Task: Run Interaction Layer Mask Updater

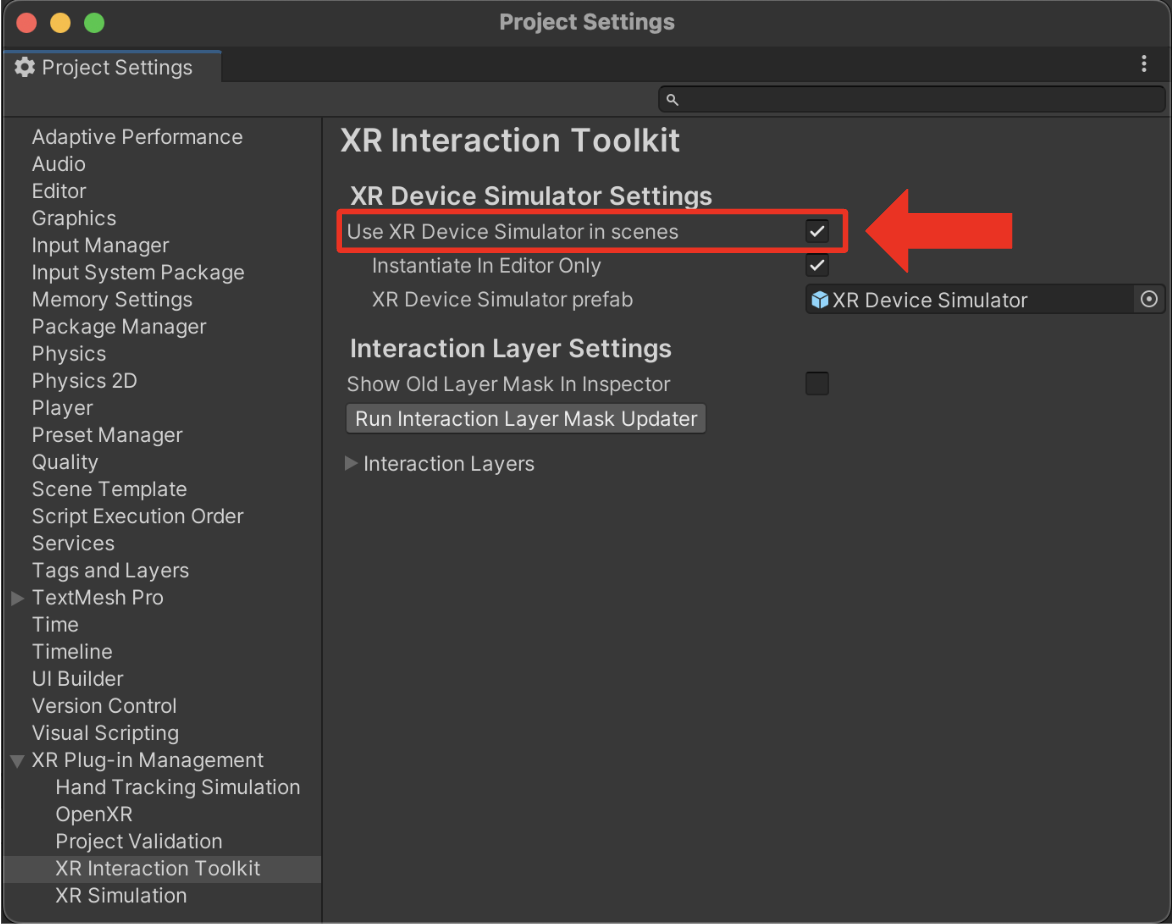Action: (x=525, y=419)
